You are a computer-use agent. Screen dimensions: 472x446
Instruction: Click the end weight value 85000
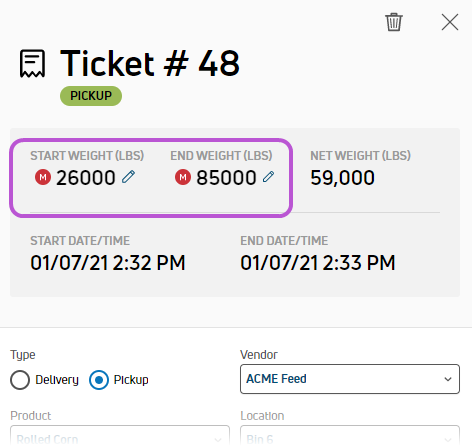point(226,177)
